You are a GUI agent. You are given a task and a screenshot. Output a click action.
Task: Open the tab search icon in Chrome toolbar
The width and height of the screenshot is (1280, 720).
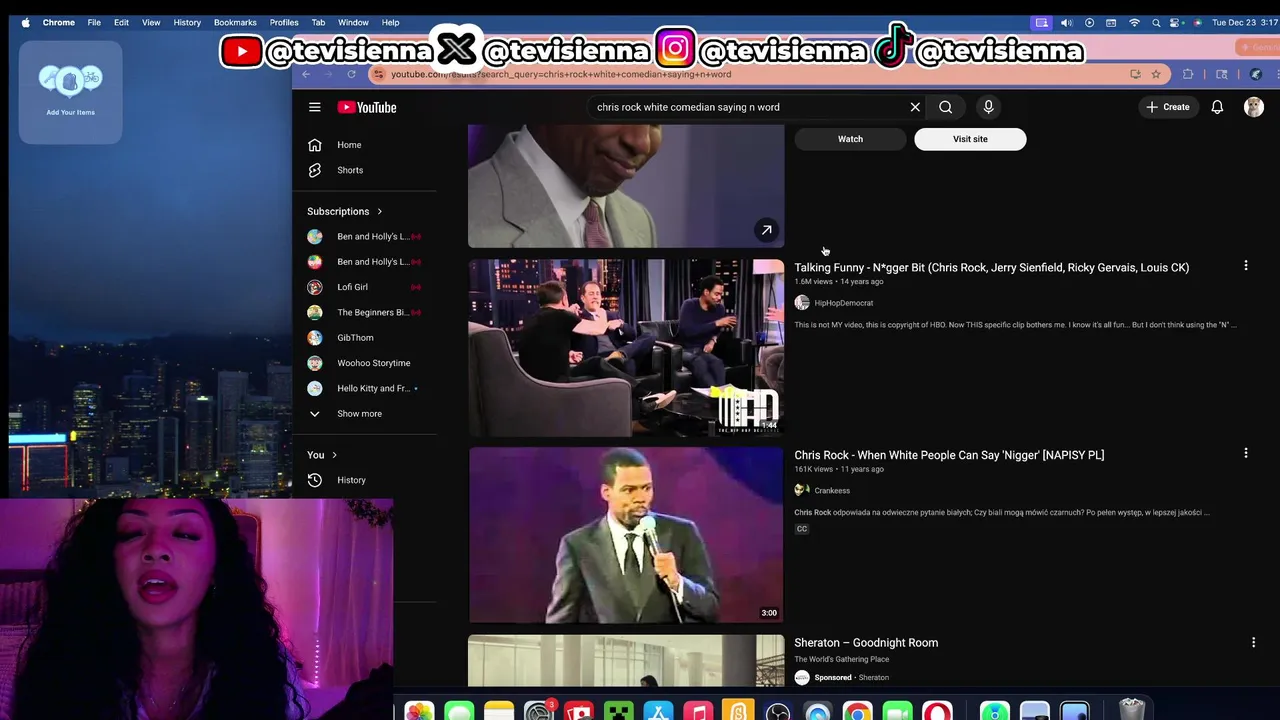pos(1222,74)
